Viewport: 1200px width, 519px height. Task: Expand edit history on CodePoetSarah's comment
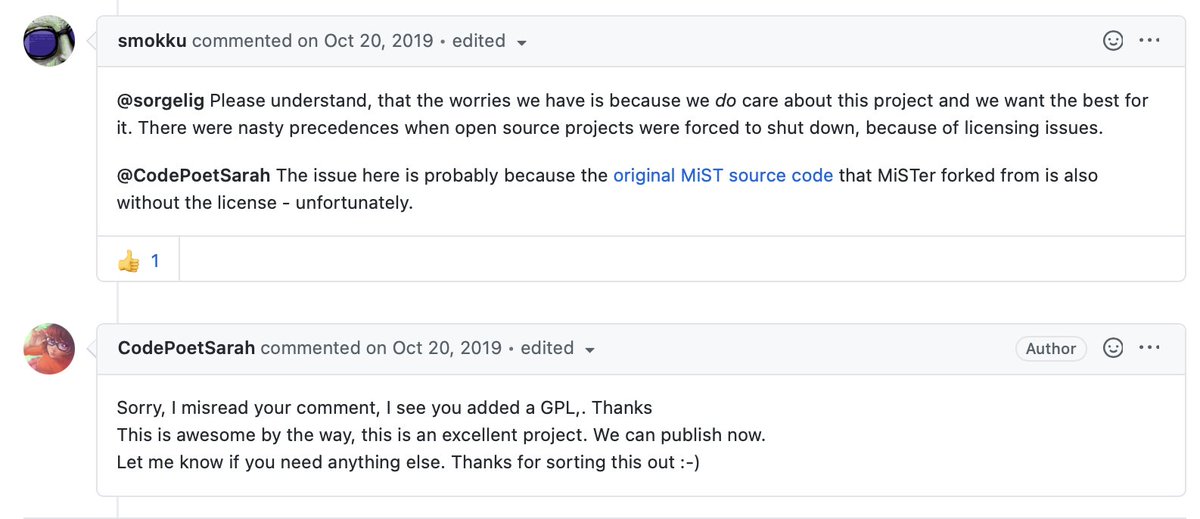589,350
